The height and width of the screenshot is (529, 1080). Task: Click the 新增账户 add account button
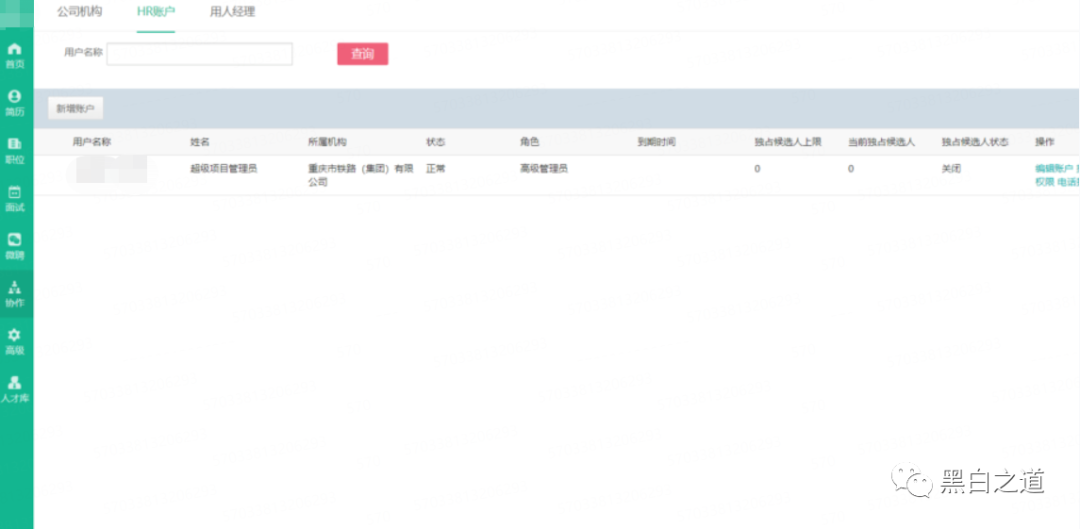[x=76, y=108]
